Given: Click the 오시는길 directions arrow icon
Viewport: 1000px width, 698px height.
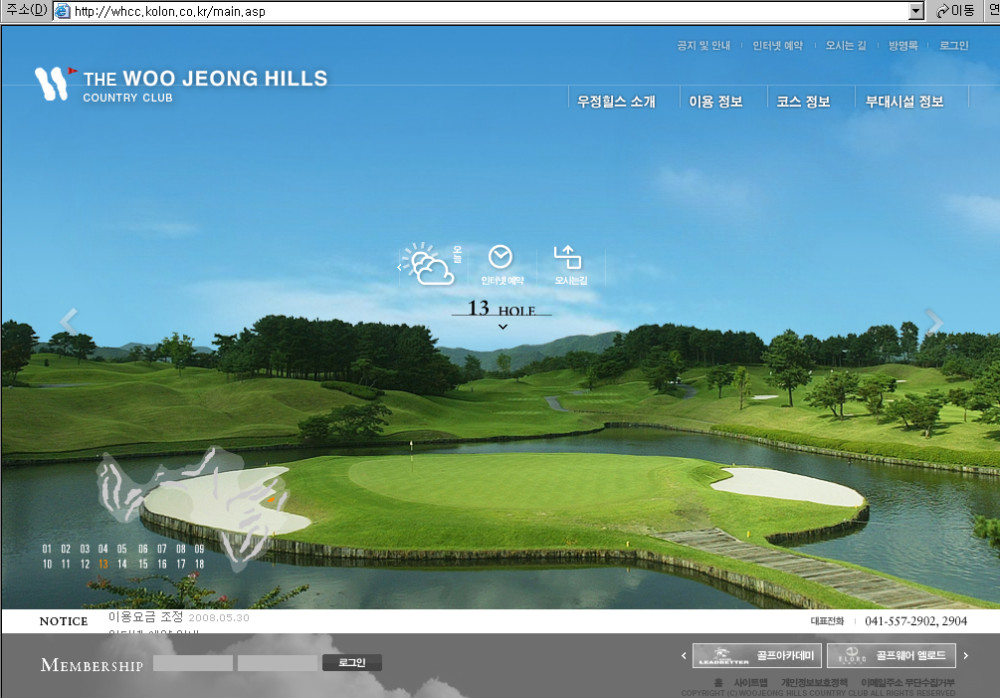Looking at the screenshot, I should pos(567,257).
